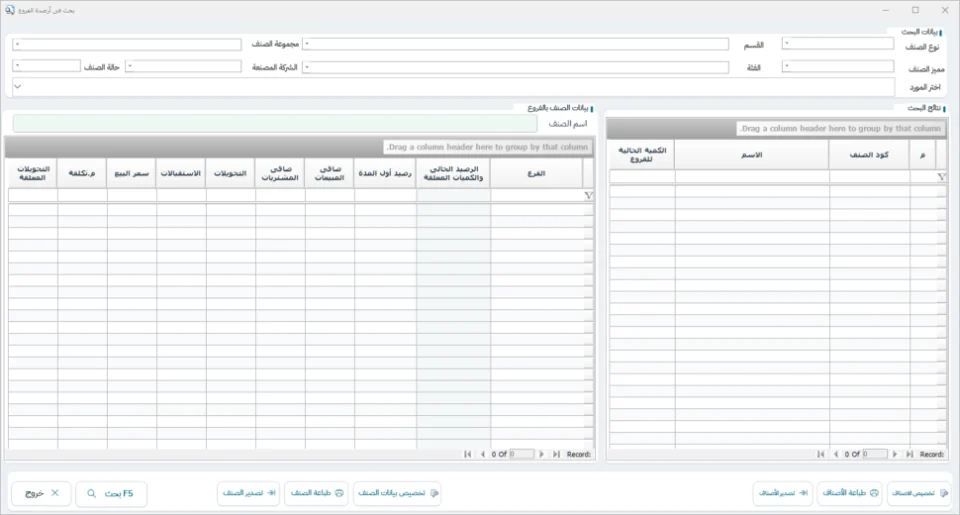Open the القسم dropdown
Viewport: 960px width, 515px height.
pos(516,44)
